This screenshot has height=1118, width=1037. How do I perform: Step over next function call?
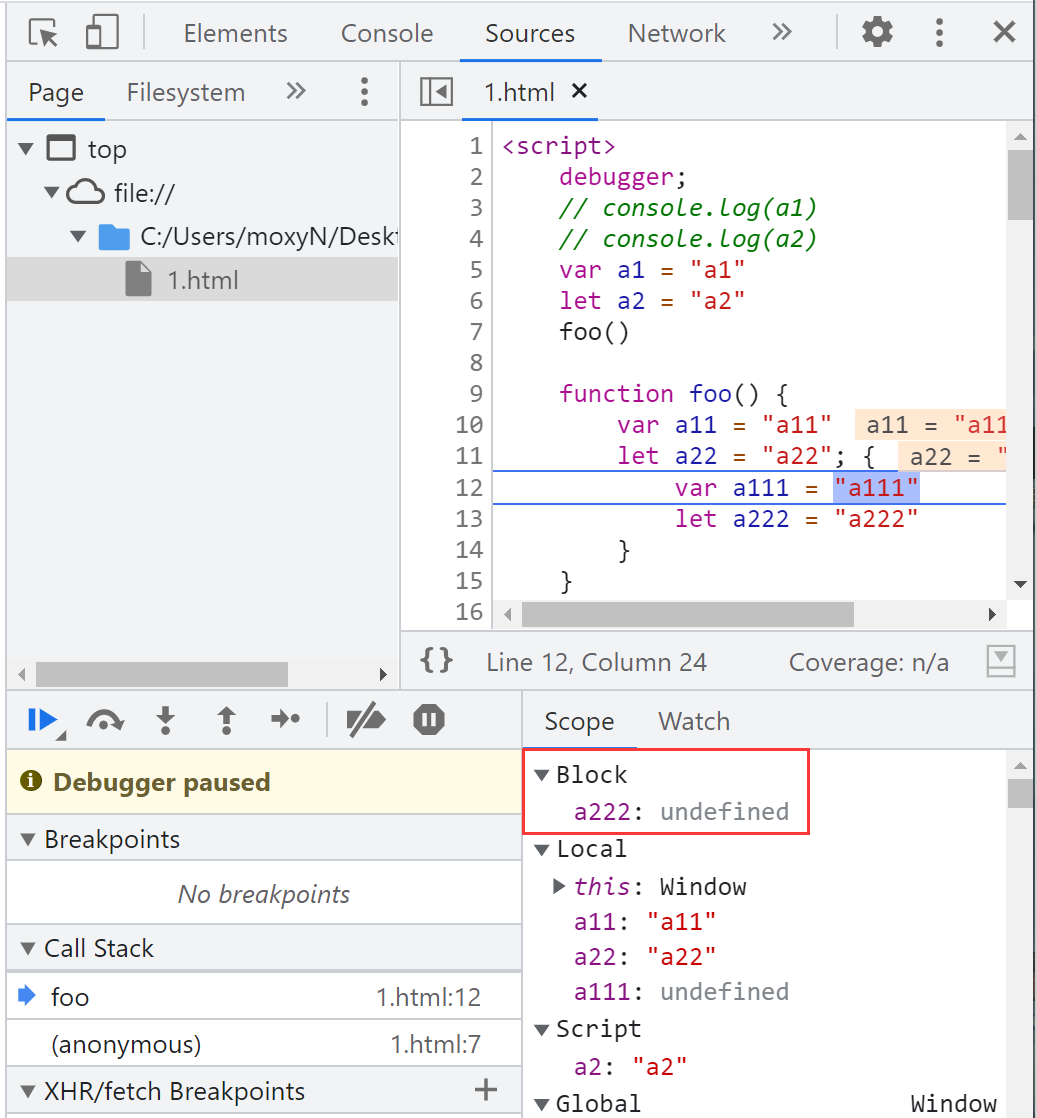(x=104, y=720)
